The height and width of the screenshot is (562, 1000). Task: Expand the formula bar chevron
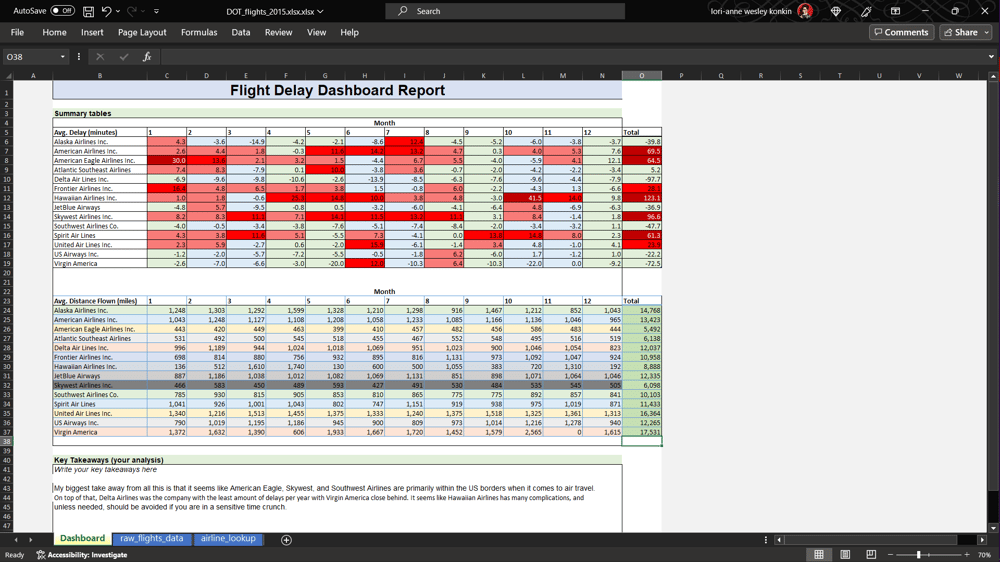click(x=991, y=57)
